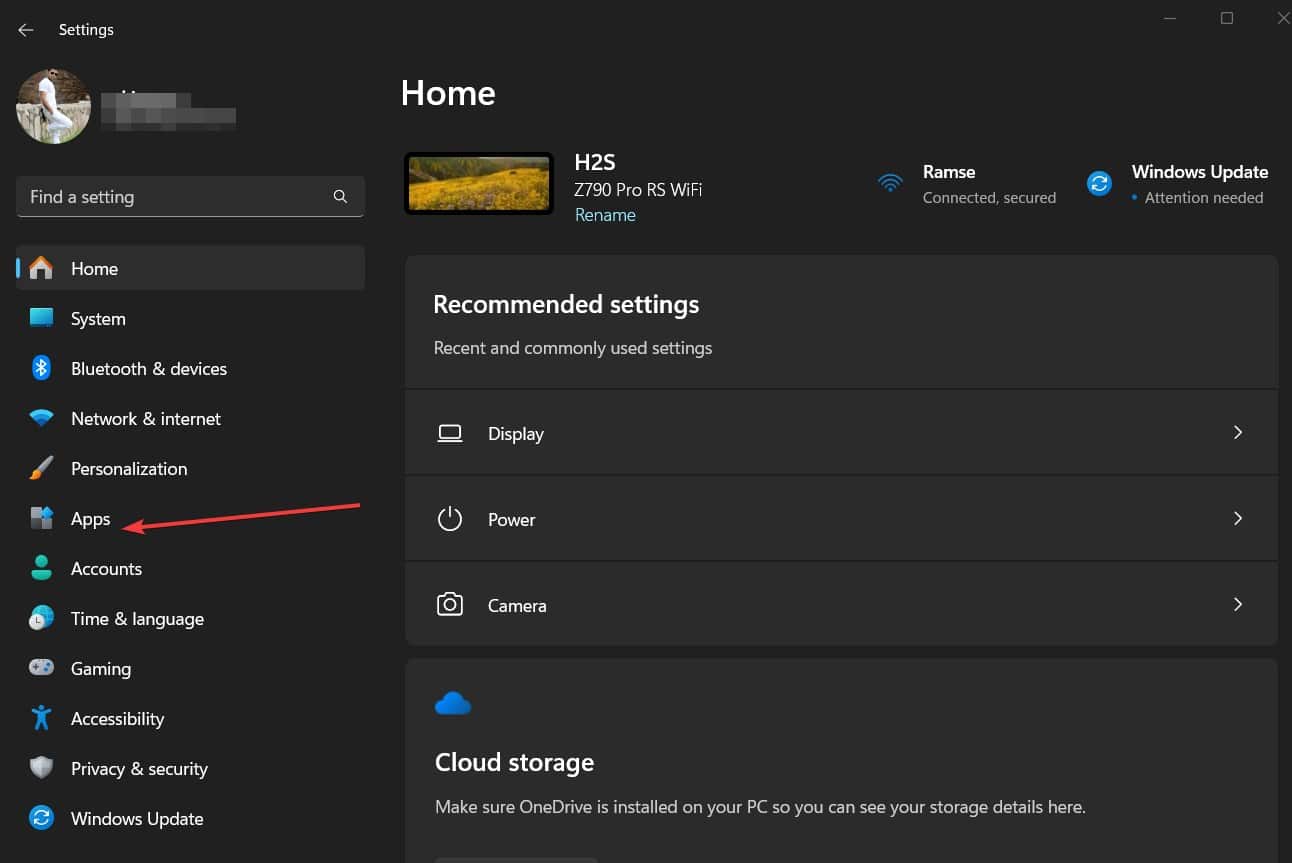Click the System monitor icon in sidebar
Image resolution: width=1292 pixels, height=863 pixels.
pos(41,318)
